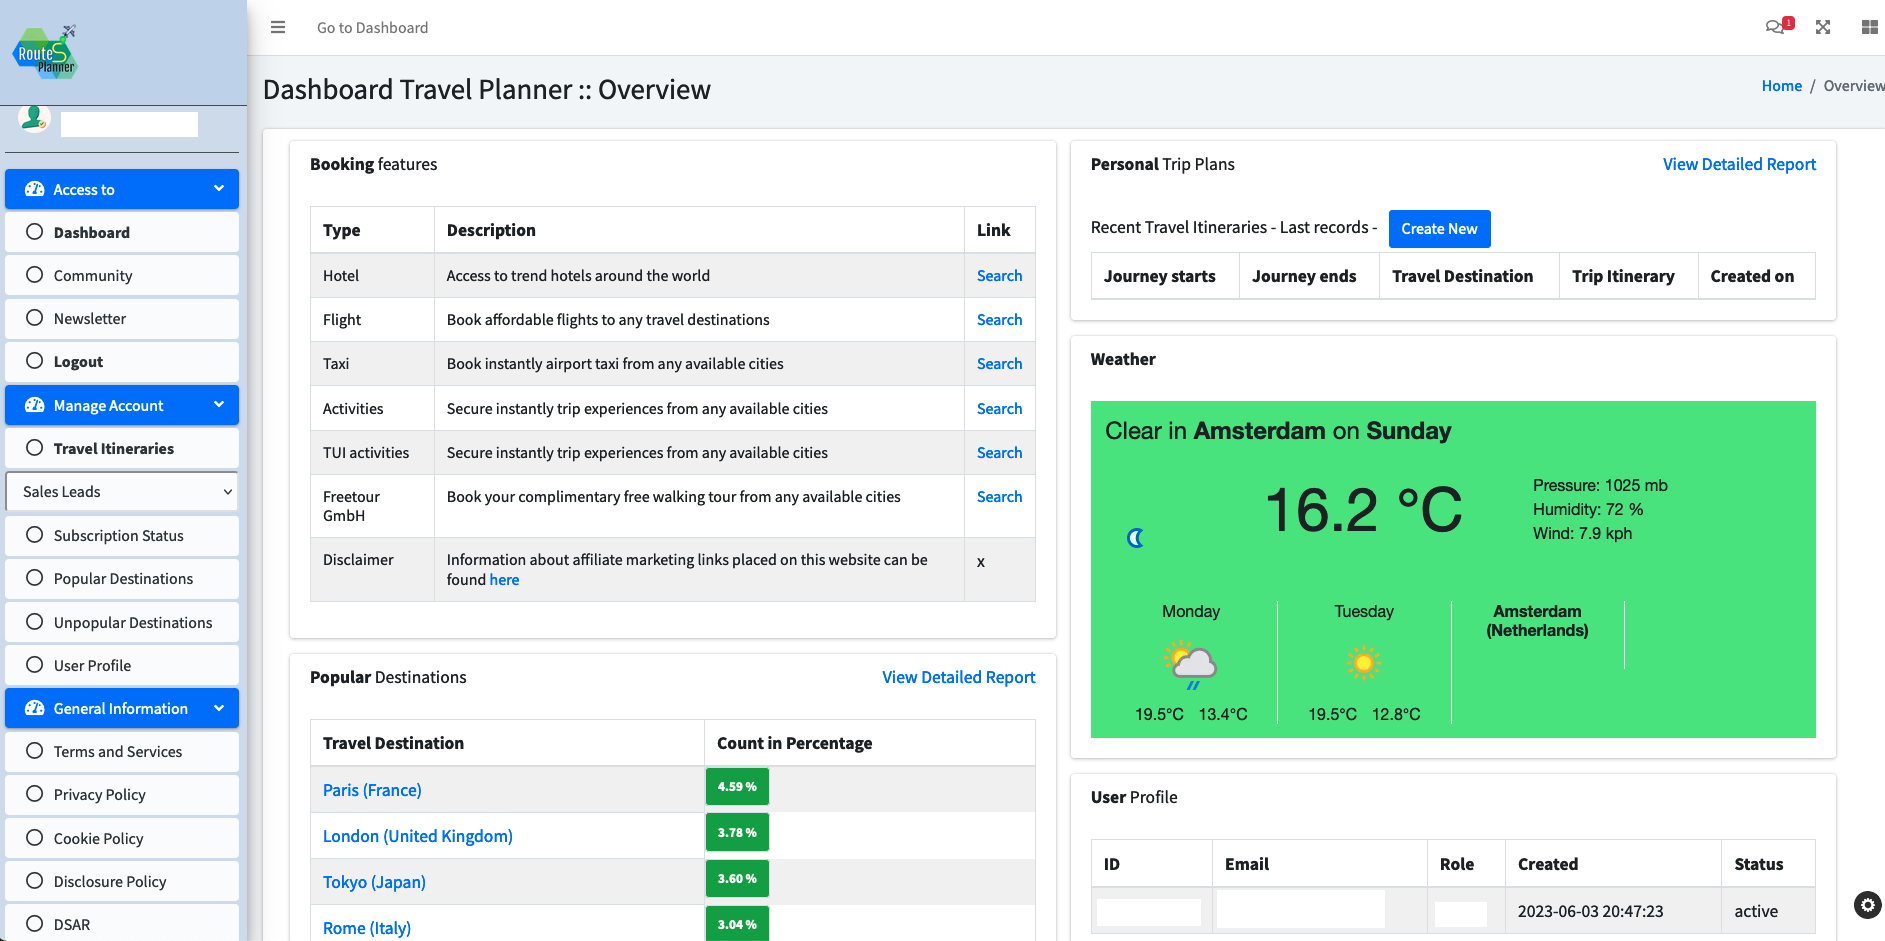The height and width of the screenshot is (941, 1885).
Task: Click Search link in Freetour GmbH row
Action: pos(999,496)
